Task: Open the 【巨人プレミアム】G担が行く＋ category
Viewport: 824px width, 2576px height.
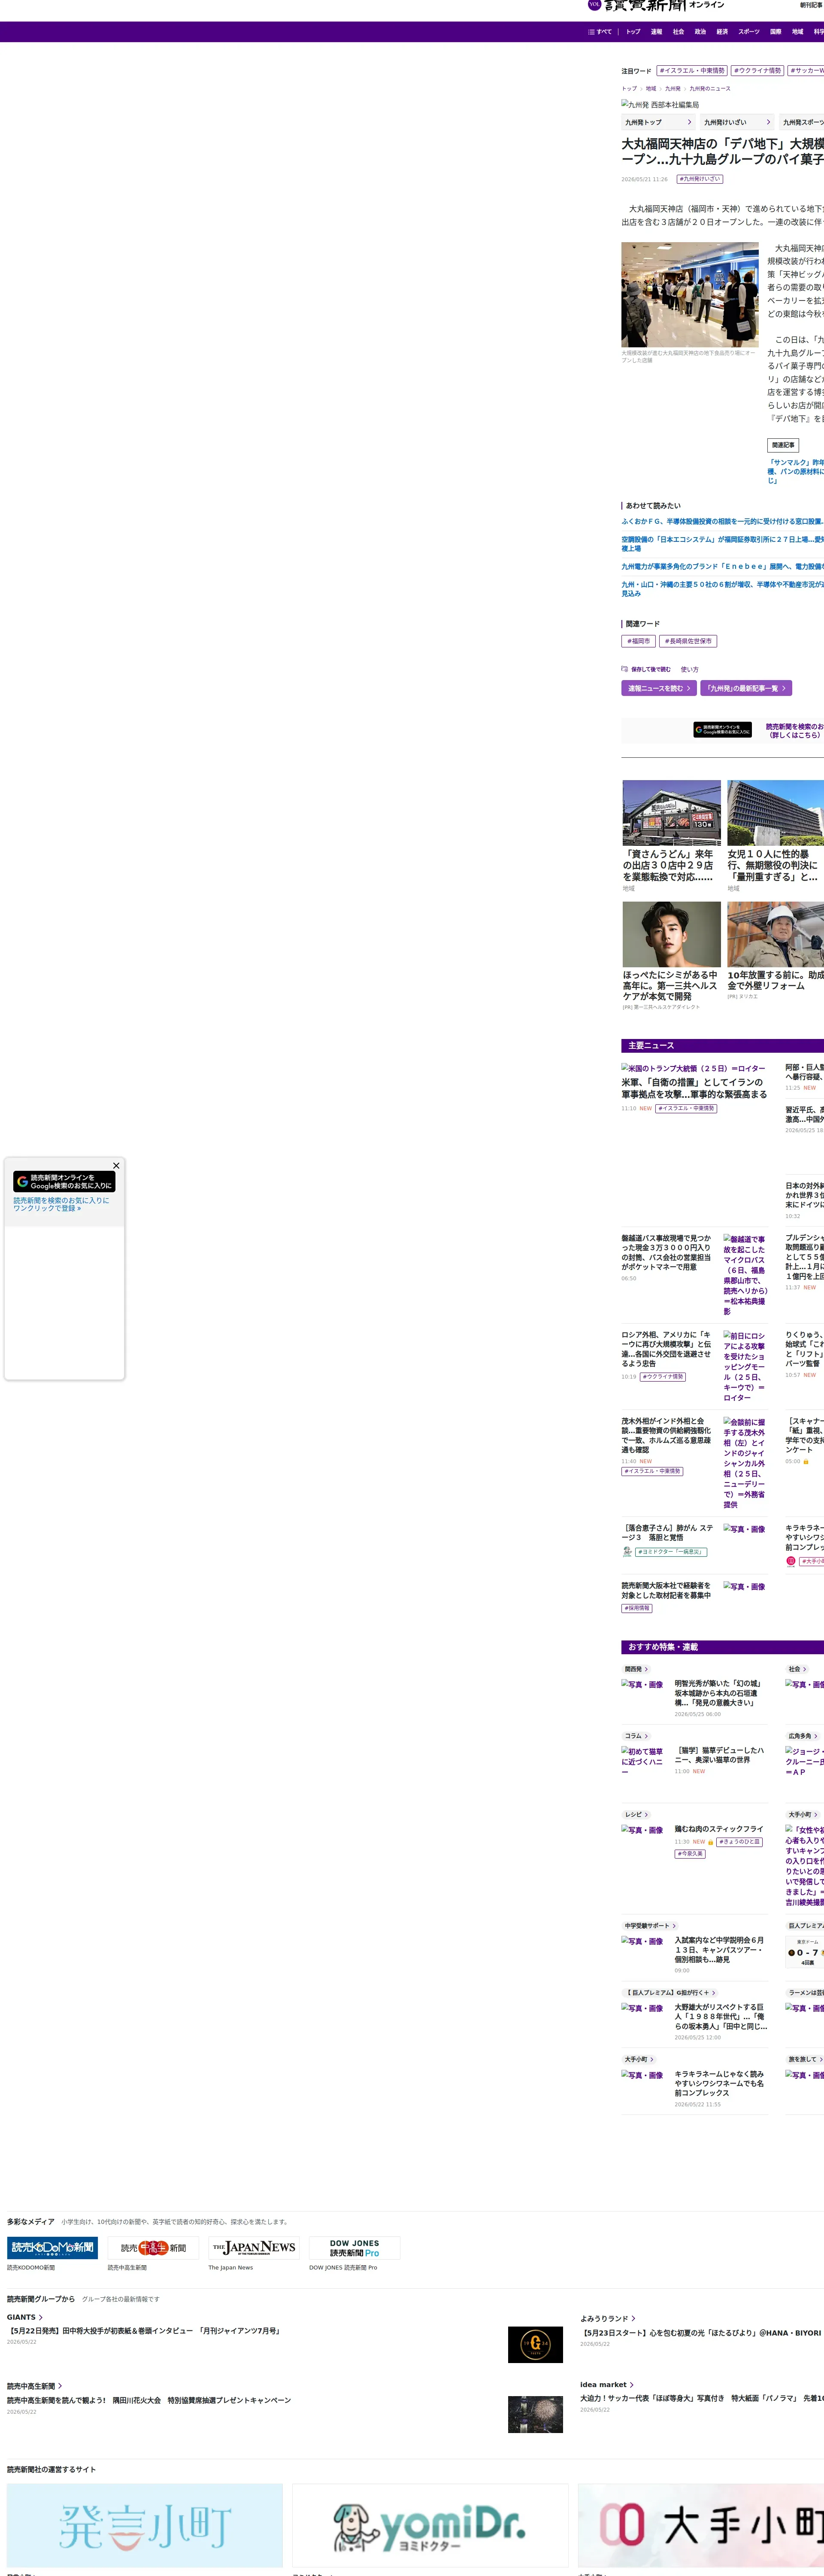Action: (670, 1992)
